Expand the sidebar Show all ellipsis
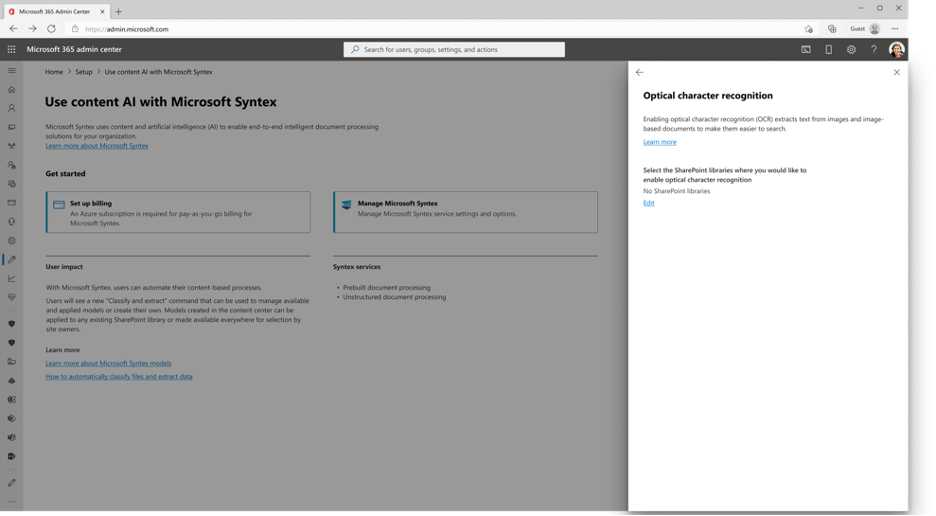This screenshot has height=516, width=936. 12,501
